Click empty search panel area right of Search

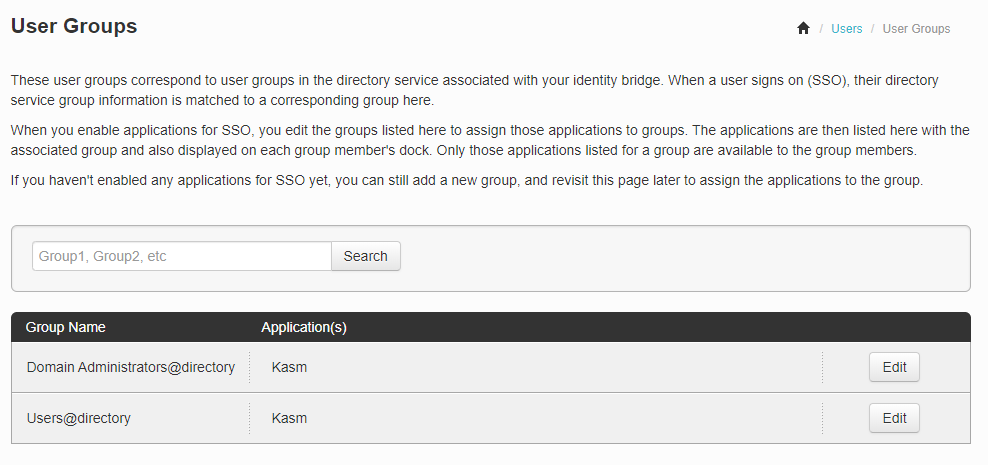point(680,257)
